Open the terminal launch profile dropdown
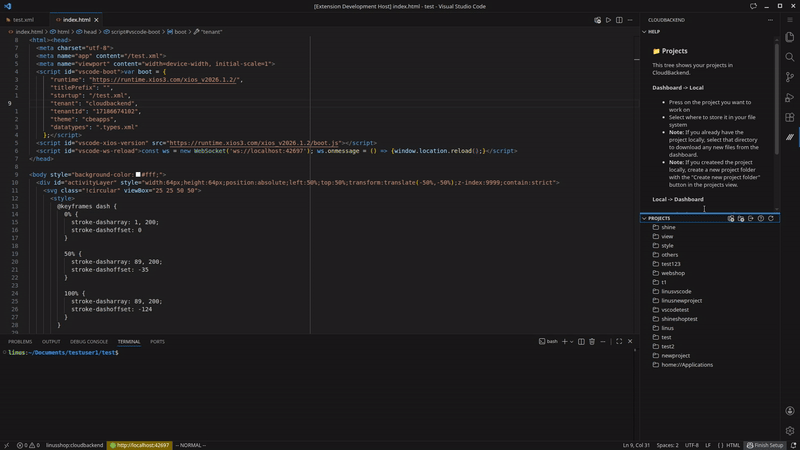The image size is (800, 450). pyautogui.click(x=571, y=341)
